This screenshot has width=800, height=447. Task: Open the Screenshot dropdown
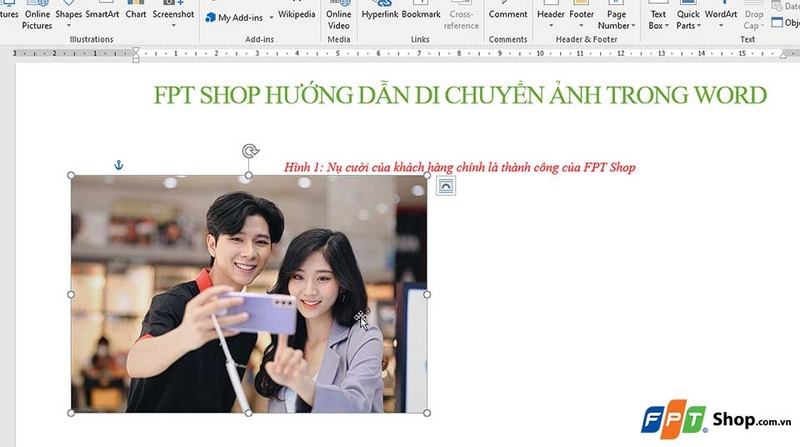pyautogui.click(x=173, y=16)
